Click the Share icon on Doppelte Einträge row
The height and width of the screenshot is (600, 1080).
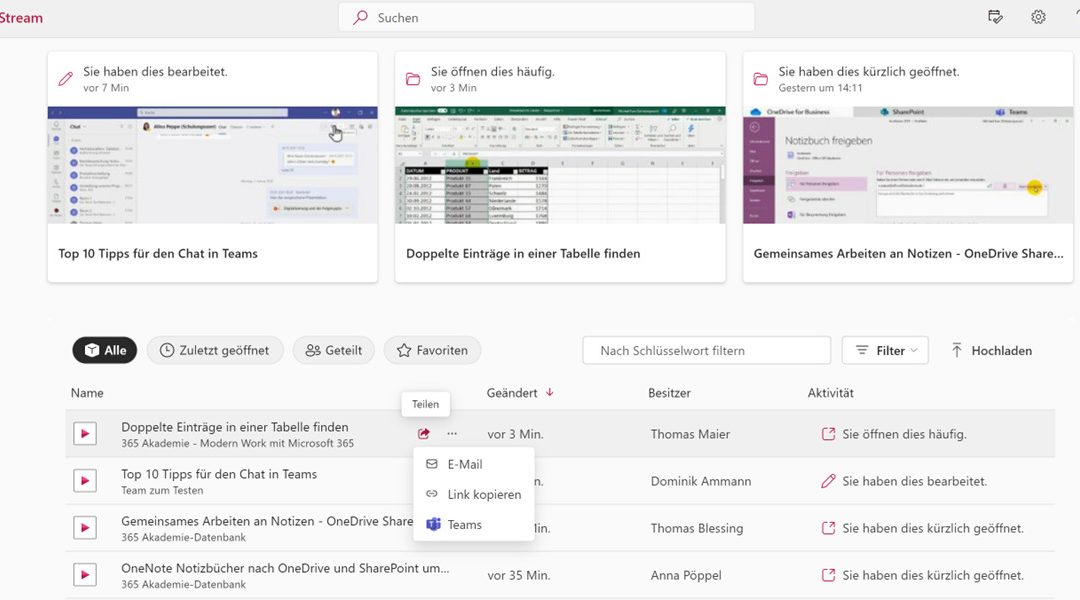[x=424, y=433]
